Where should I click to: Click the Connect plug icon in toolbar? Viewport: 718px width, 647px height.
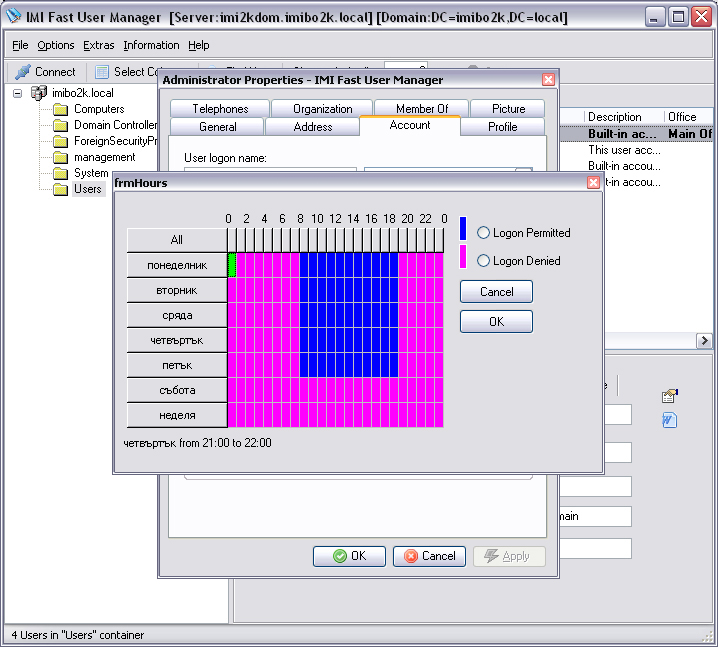23,72
